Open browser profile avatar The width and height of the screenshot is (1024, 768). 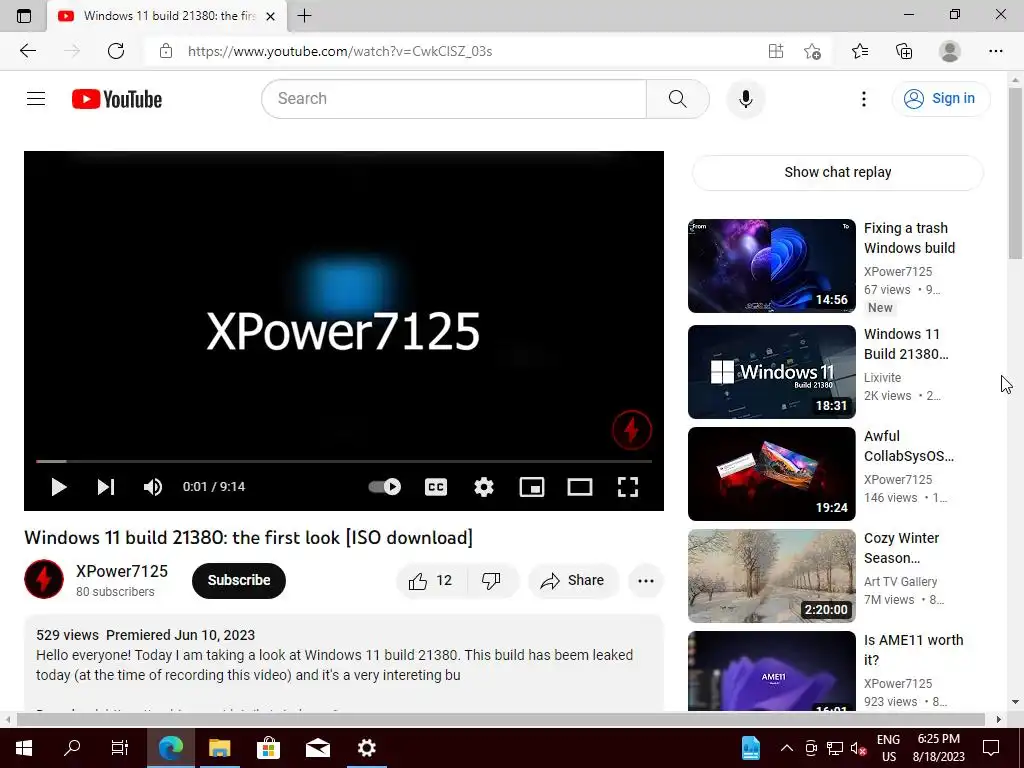(x=950, y=51)
